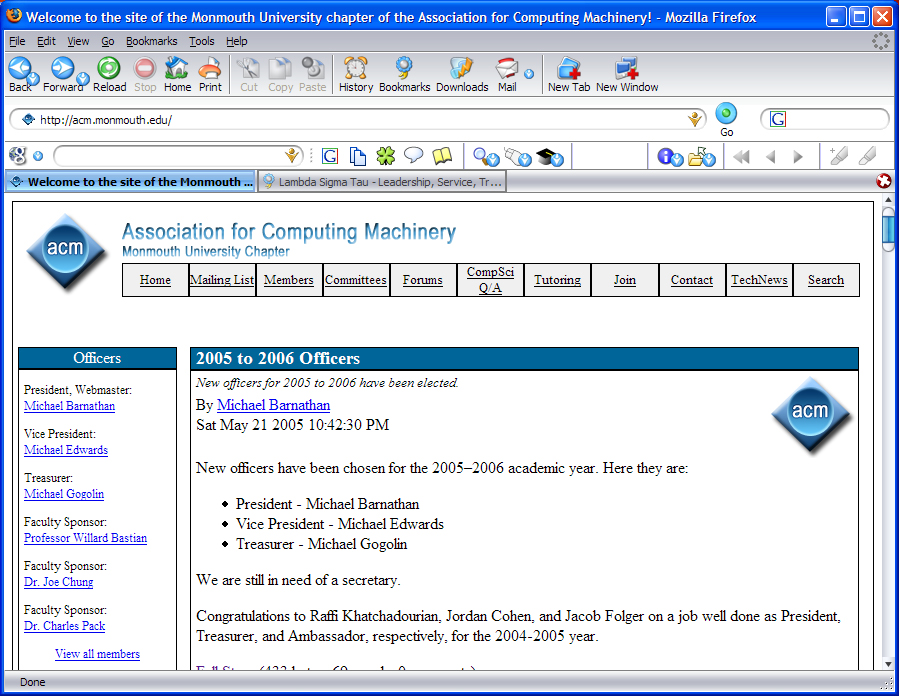The image size is (899, 696).
Task: Click the Bookmarks star toolbar icon
Action: (x=404, y=70)
